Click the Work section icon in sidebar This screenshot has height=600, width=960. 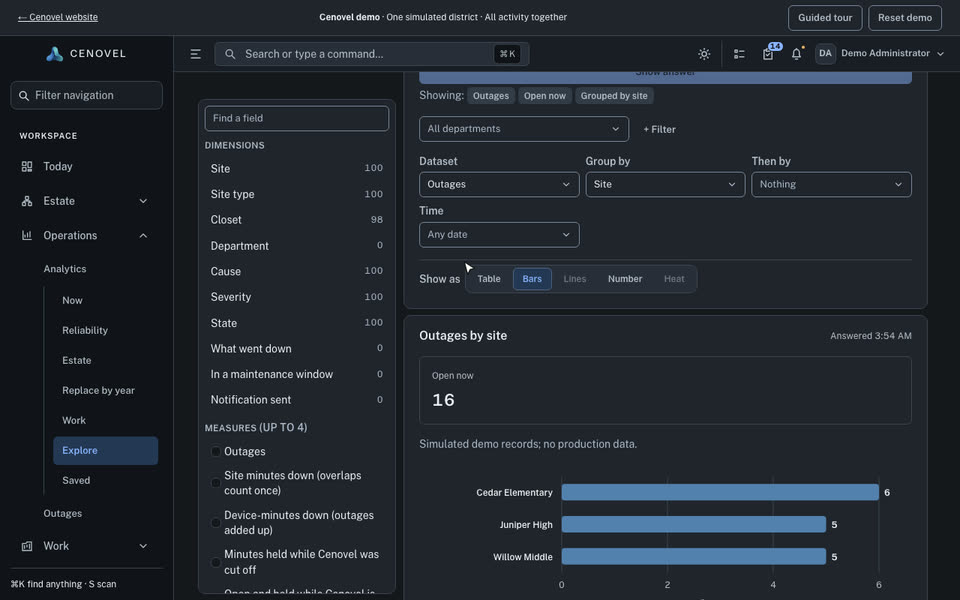click(27, 546)
